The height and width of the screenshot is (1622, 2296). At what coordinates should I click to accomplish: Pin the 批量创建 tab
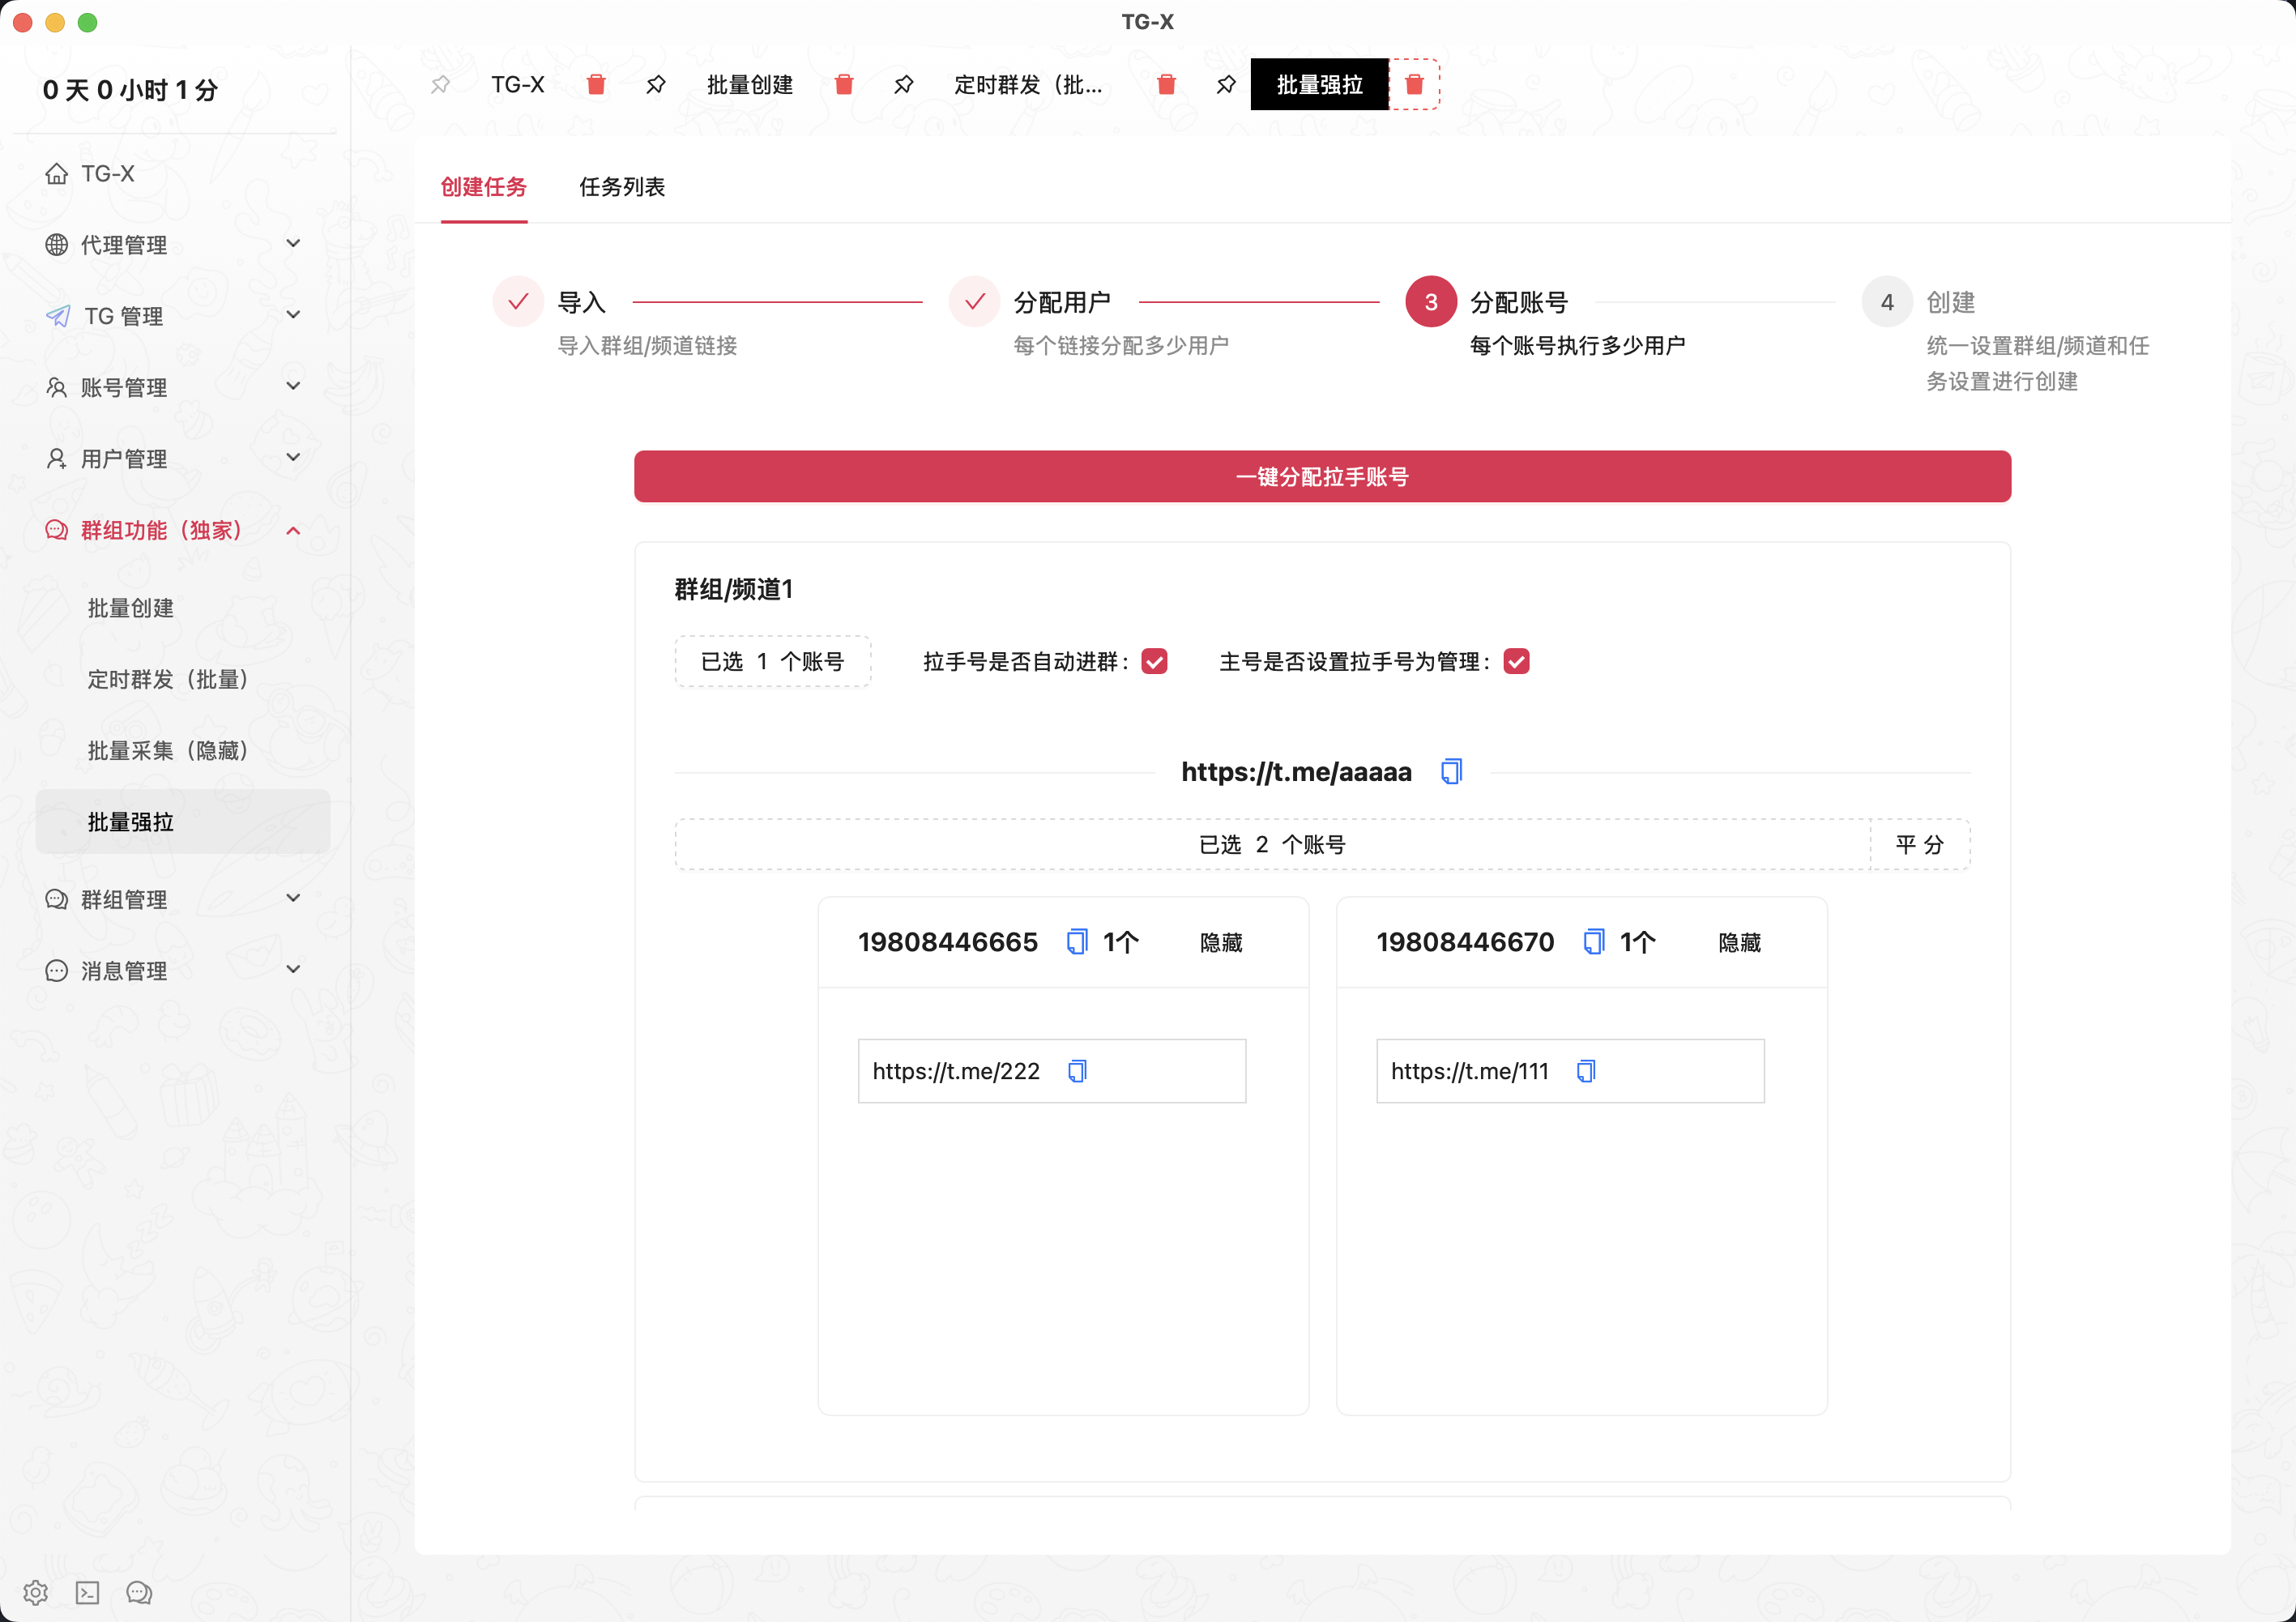pyautogui.click(x=655, y=85)
